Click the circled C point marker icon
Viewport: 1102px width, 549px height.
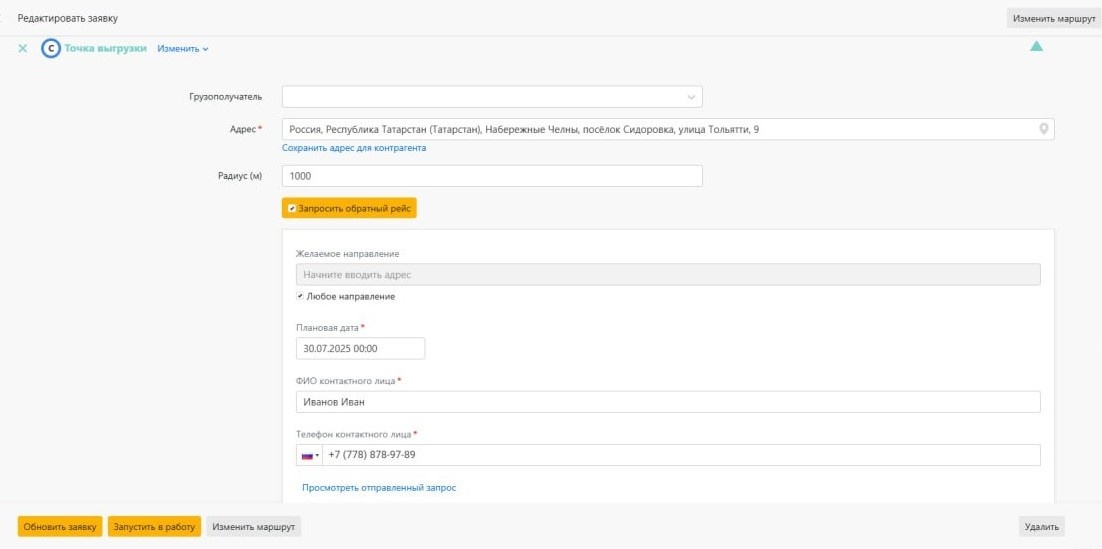[x=50, y=48]
